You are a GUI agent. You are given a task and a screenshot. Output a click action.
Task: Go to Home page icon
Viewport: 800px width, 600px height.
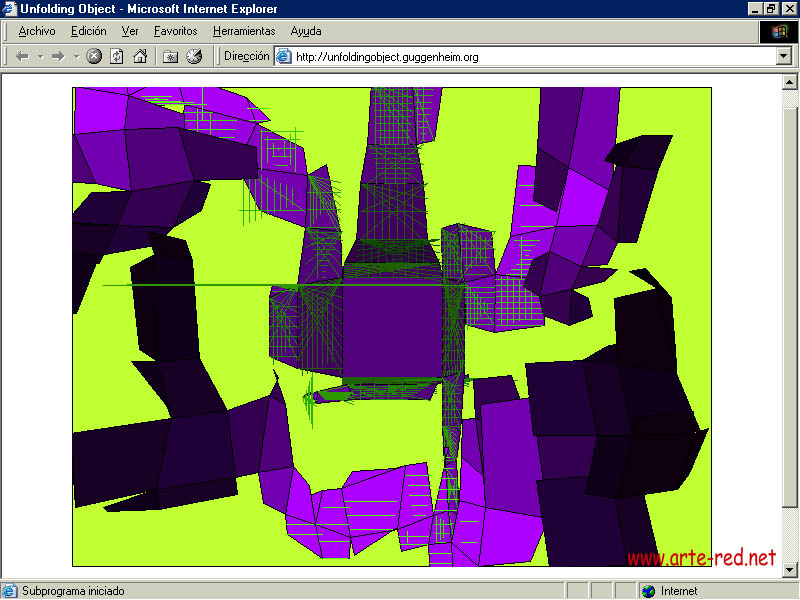pos(140,57)
